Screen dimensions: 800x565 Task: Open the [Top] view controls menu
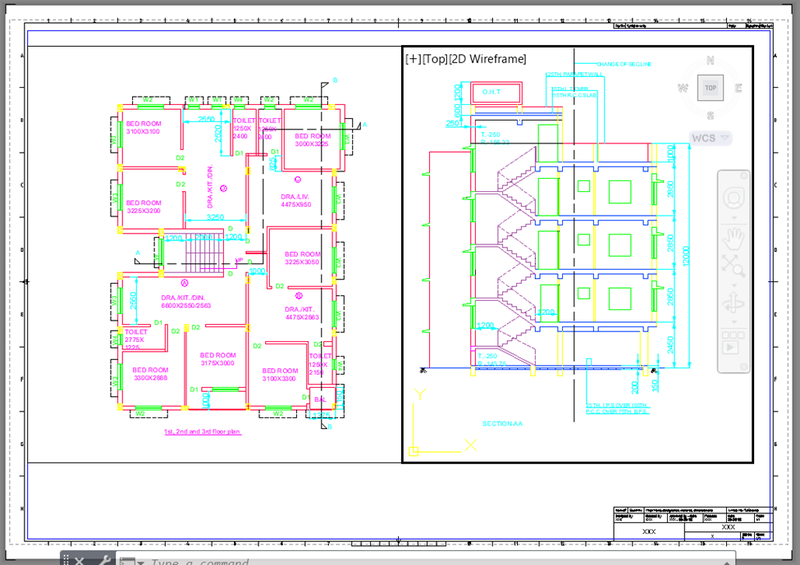coord(435,59)
